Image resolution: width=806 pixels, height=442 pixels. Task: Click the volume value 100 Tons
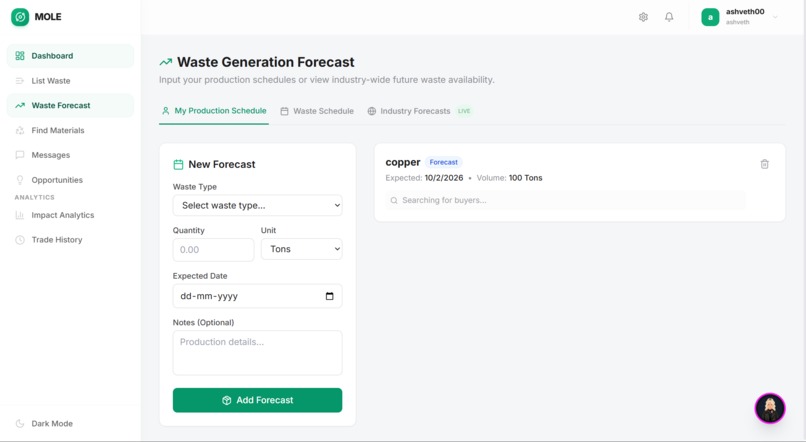tap(525, 178)
